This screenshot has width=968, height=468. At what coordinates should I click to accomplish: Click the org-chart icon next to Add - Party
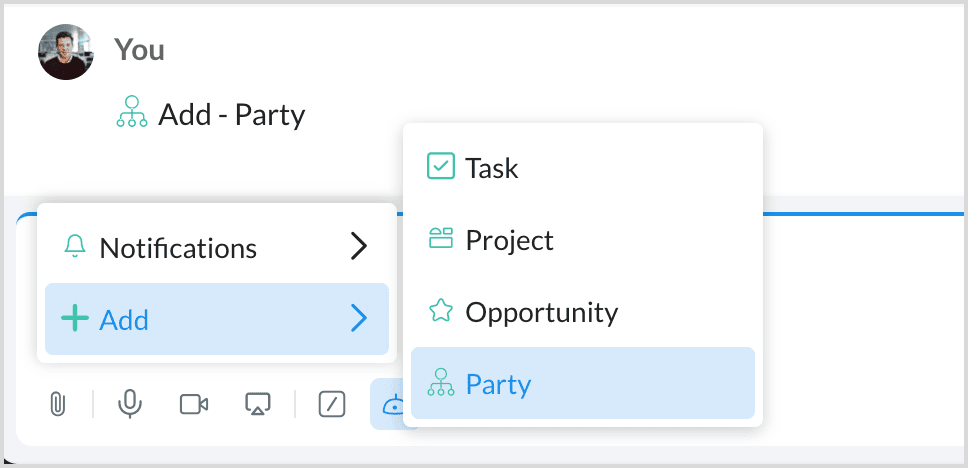(x=132, y=115)
